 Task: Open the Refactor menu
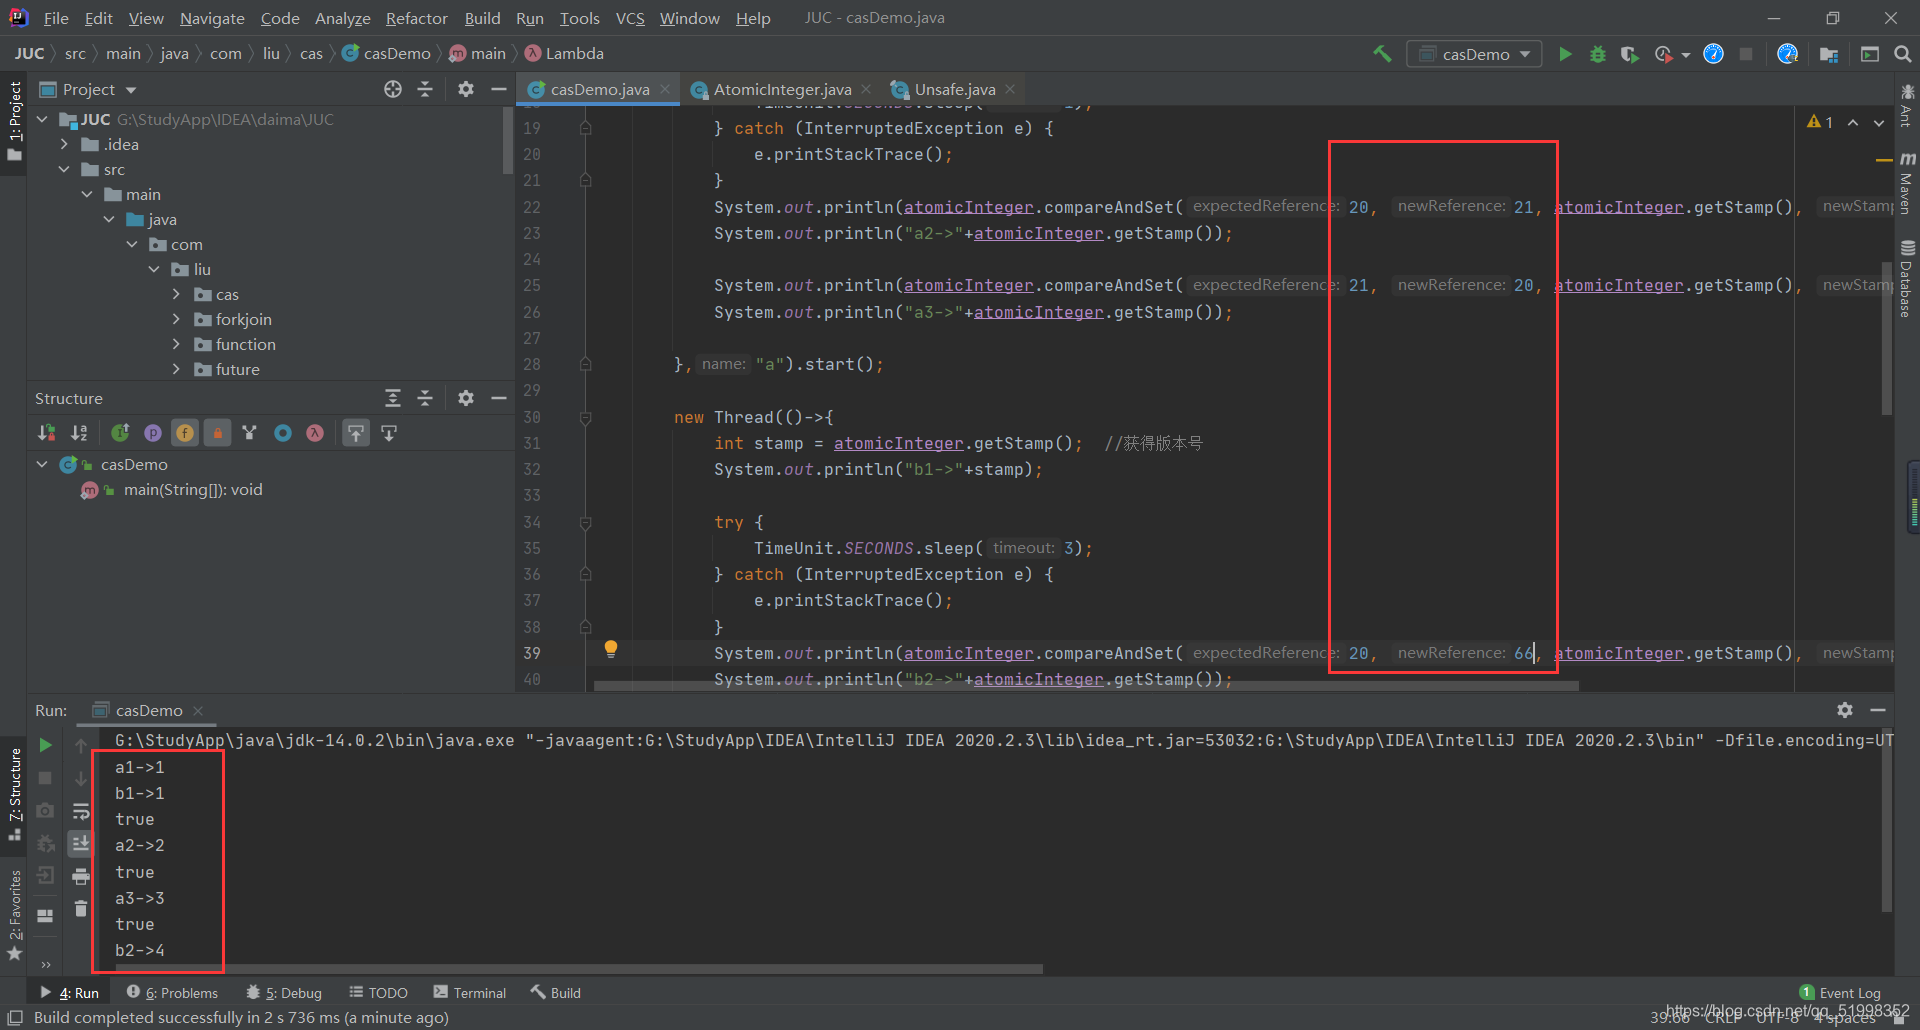(416, 18)
